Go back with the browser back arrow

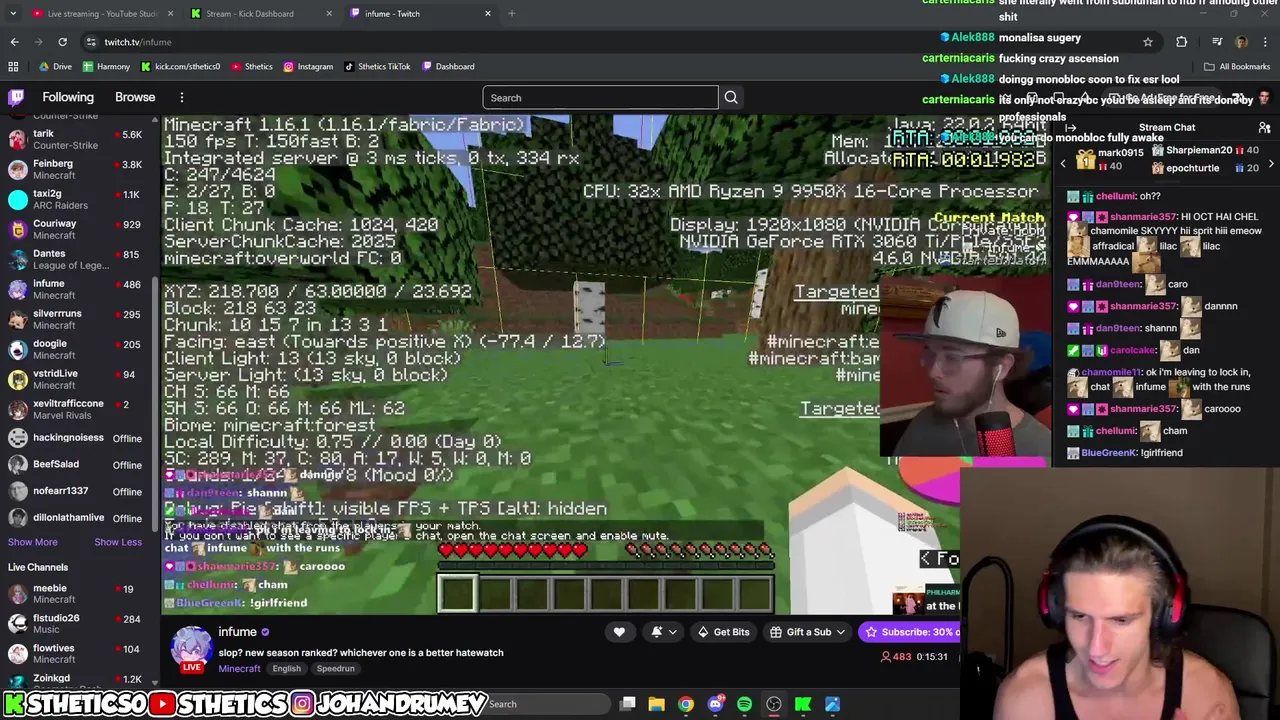coord(14,42)
